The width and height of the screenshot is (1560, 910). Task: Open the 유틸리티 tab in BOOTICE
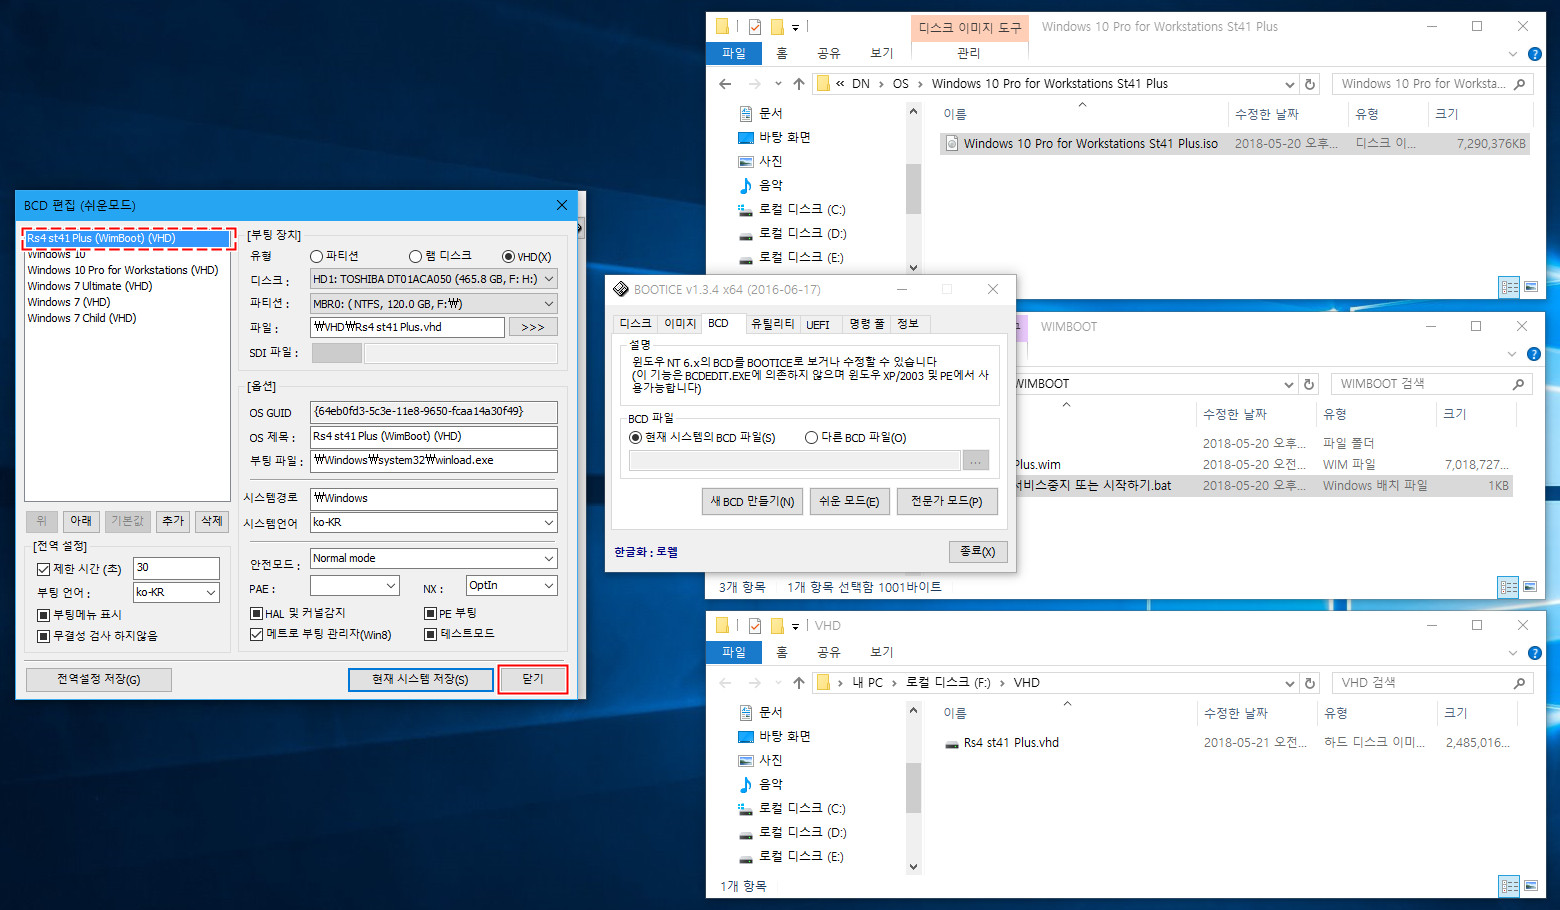[x=772, y=324]
